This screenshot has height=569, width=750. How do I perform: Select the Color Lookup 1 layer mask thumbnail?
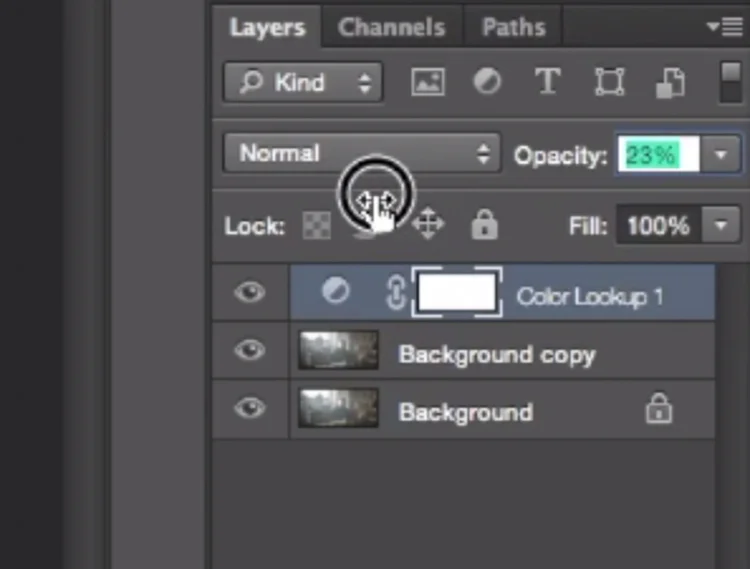(x=457, y=292)
